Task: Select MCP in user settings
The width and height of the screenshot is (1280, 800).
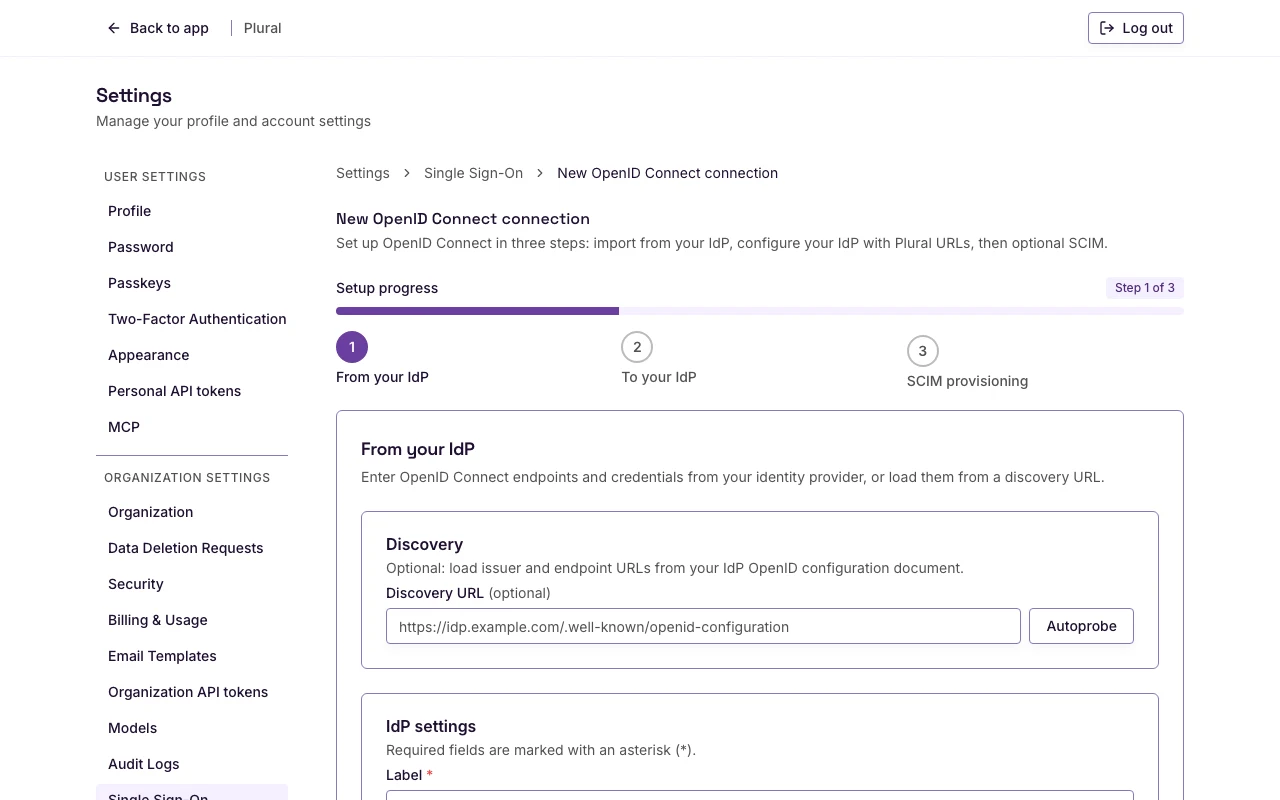Action: 192,427
